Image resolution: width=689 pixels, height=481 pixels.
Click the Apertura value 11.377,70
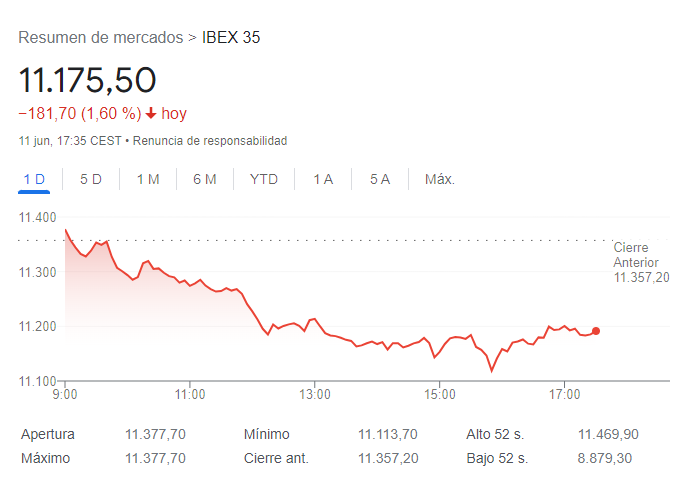coord(155,434)
